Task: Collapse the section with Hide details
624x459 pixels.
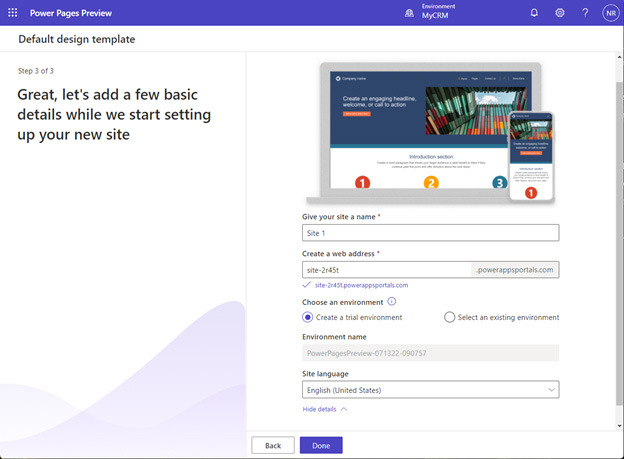Action: click(x=325, y=409)
